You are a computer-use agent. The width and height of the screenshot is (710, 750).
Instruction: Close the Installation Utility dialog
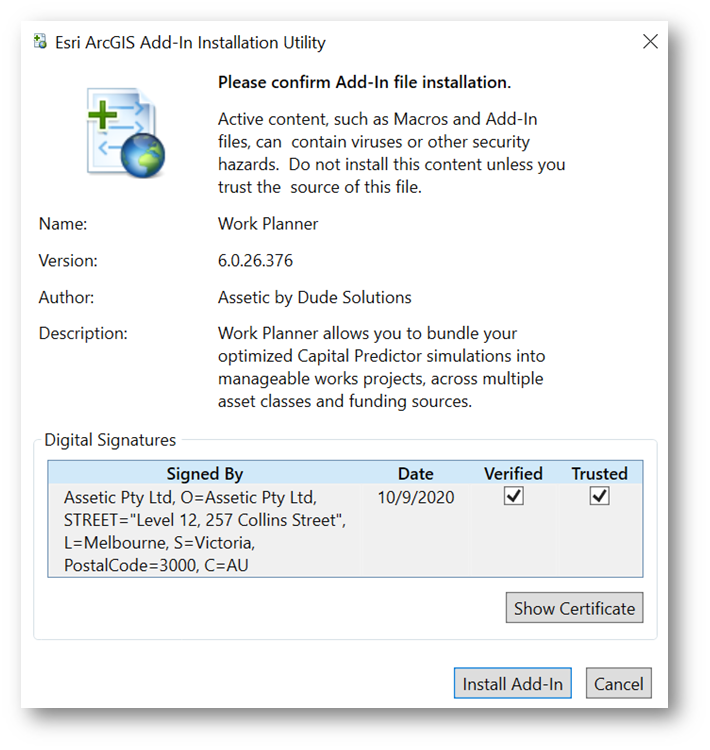coord(650,42)
